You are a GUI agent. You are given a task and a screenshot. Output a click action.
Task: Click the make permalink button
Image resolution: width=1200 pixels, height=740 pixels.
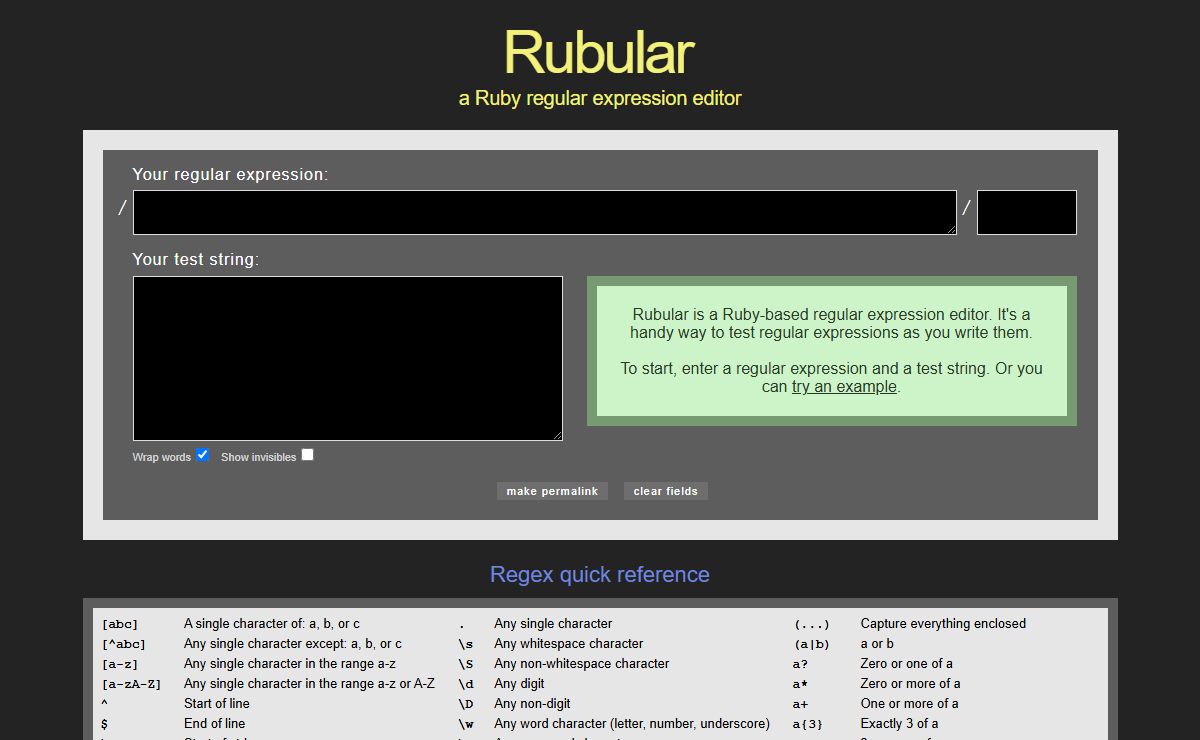point(552,491)
